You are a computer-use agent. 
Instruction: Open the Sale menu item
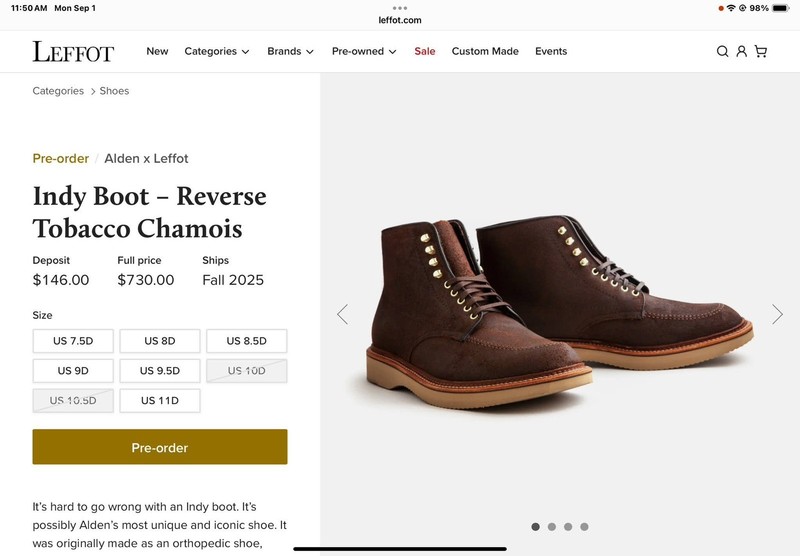[425, 52]
